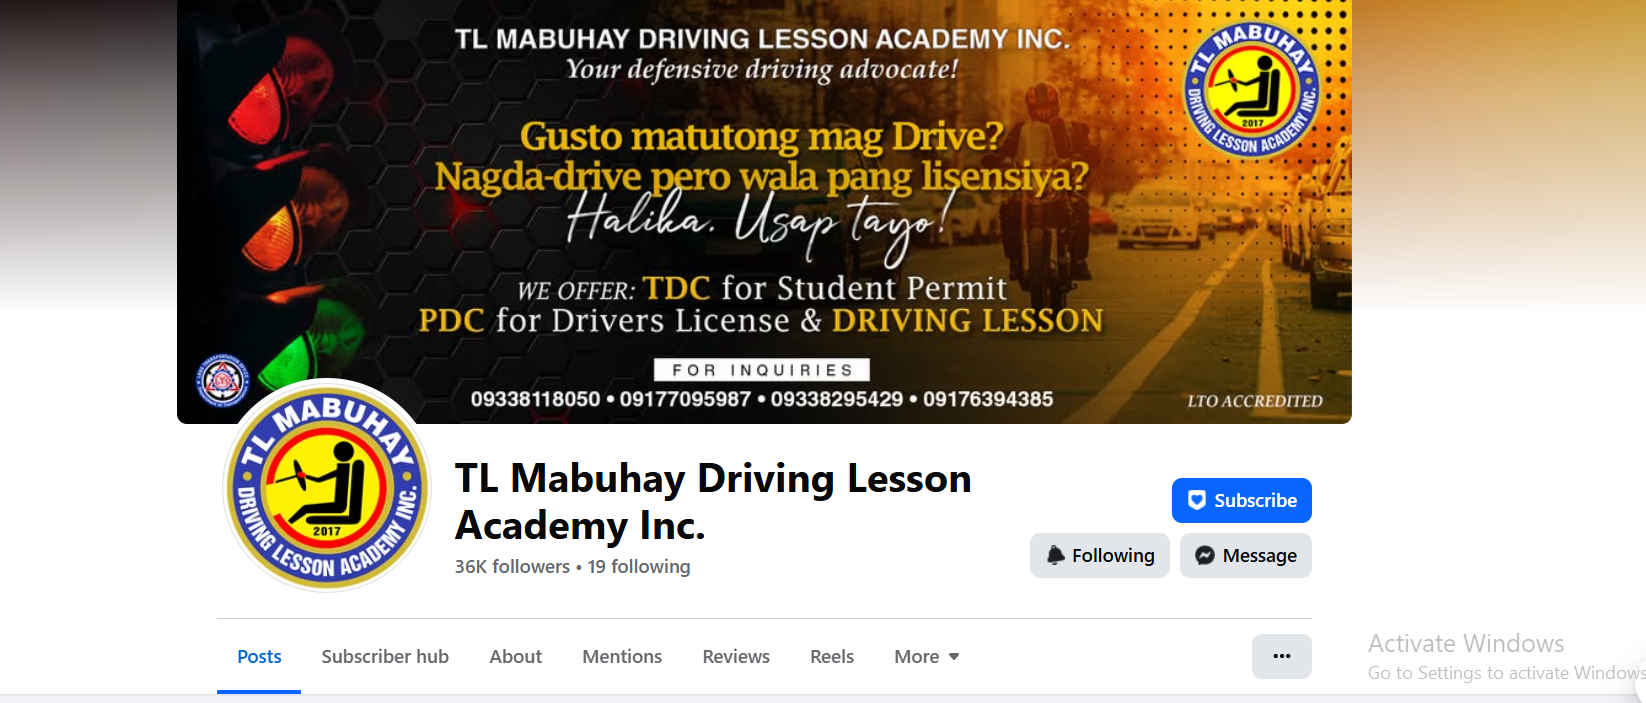Click the 36K followers link
Image resolution: width=1646 pixels, height=703 pixels.
512,566
